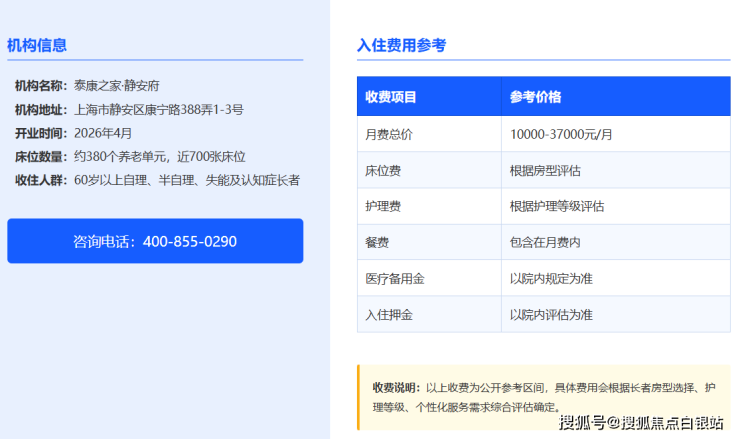Select the 10000-37000元/月 price cell
The image size is (740, 439).
tap(616, 134)
